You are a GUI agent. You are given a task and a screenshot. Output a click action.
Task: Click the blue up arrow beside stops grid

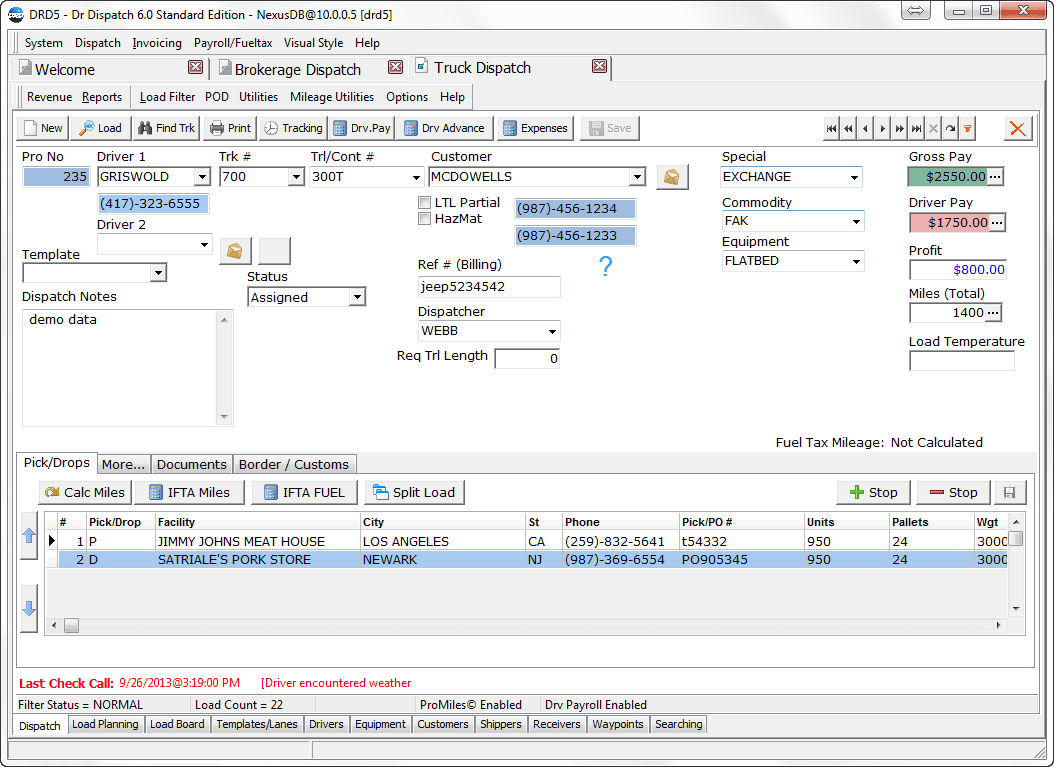coord(29,538)
